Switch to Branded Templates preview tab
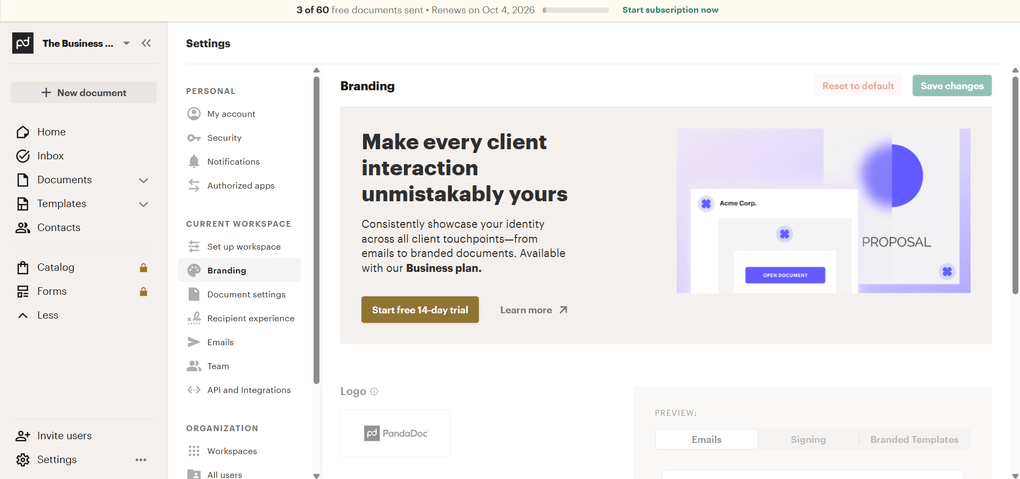The width and height of the screenshot is (1020, 479). click(x=914, y=440)
